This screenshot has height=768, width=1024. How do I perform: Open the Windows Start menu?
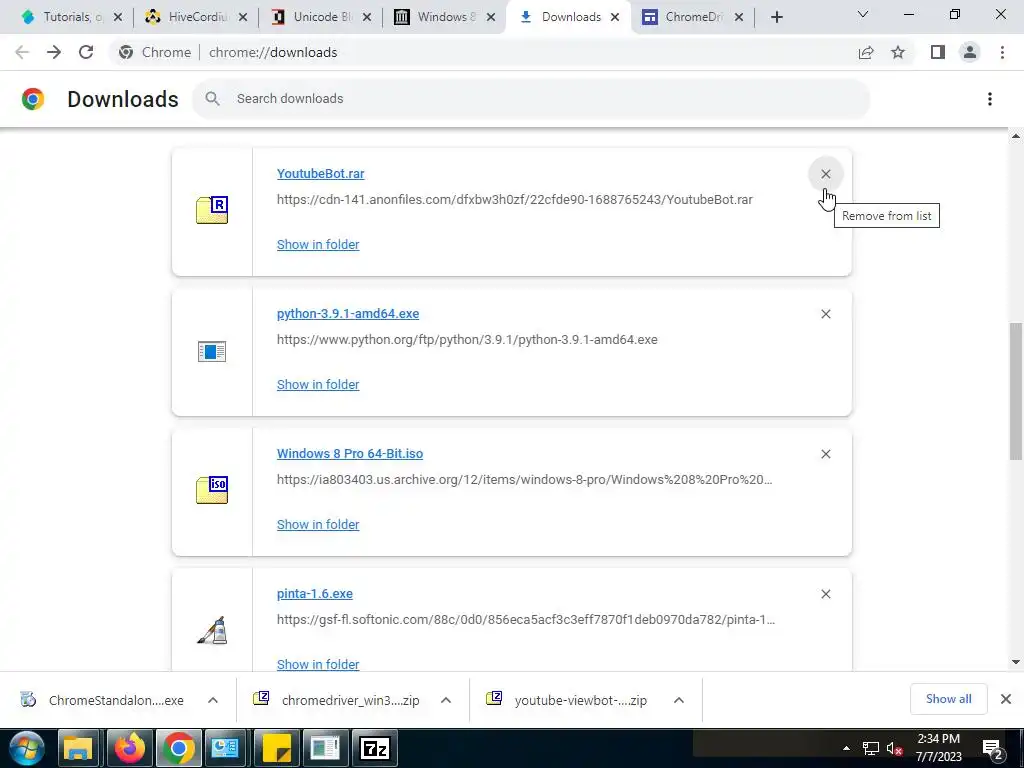point(27,748)
